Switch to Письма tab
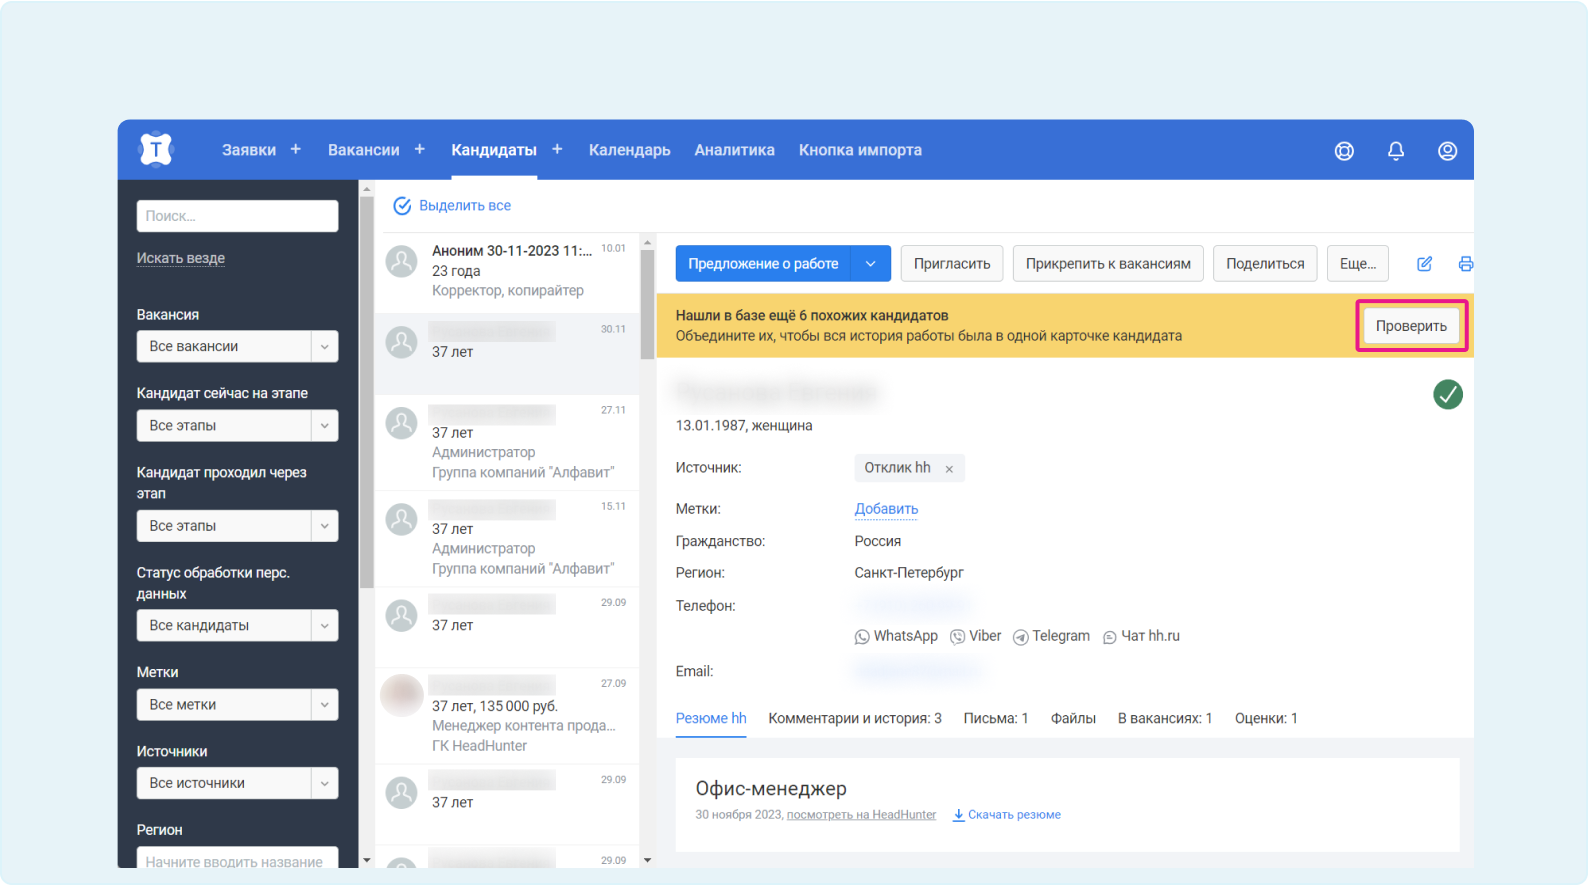 pos(995,718)
